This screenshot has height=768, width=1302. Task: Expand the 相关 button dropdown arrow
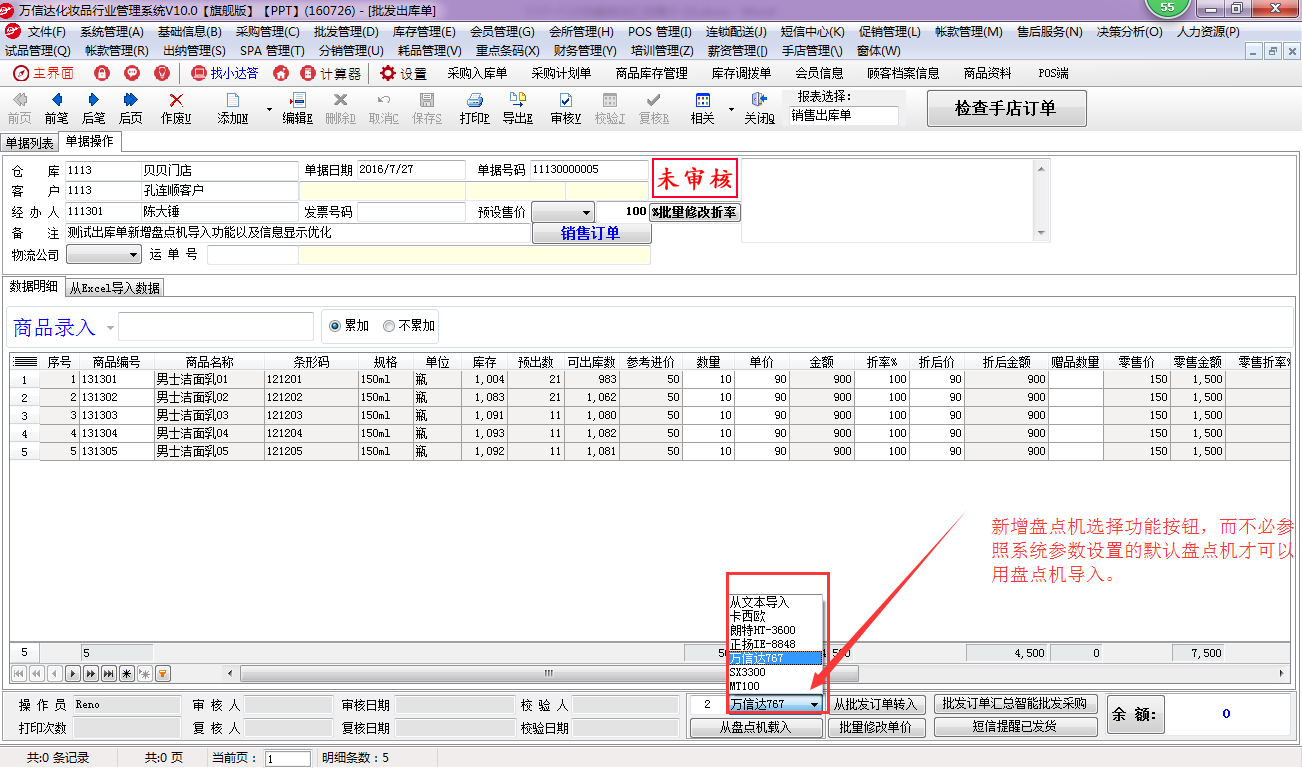(x=731, y=109)
